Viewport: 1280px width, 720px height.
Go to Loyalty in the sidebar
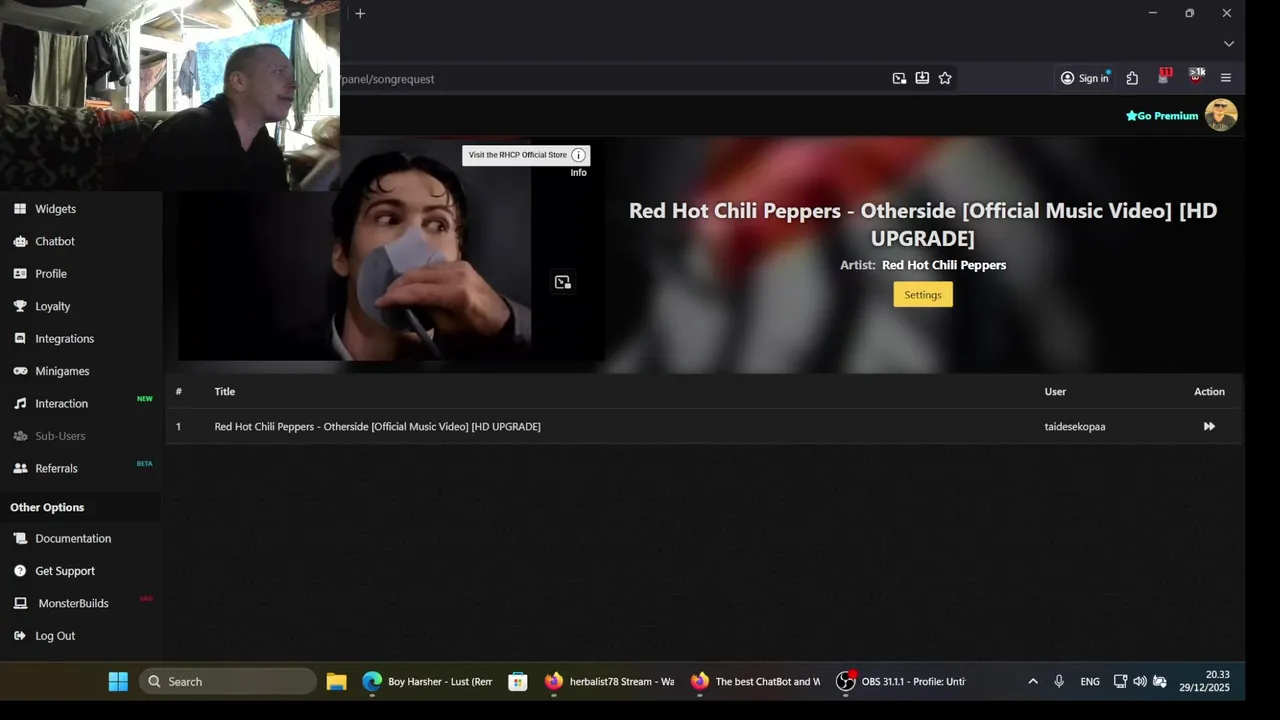pos(52,306)
